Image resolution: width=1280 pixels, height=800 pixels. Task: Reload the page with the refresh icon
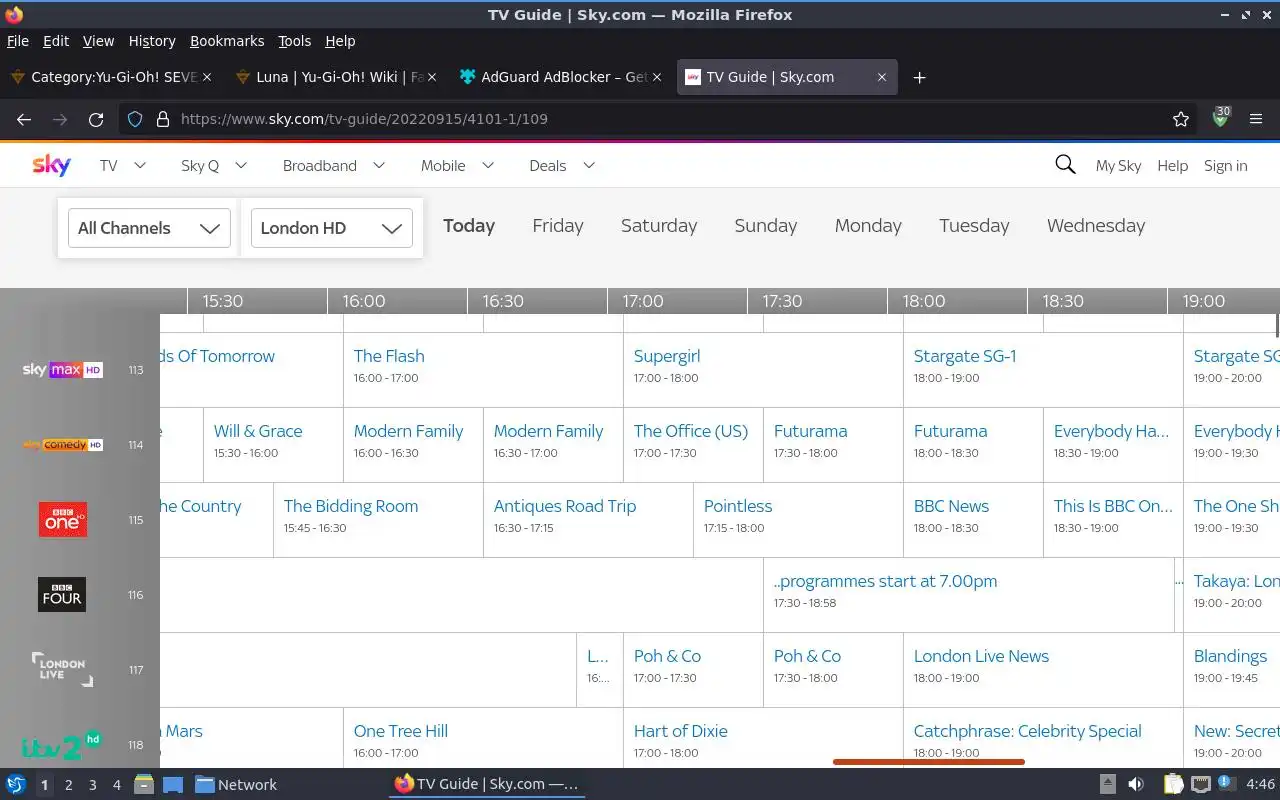tap(96, 119)
